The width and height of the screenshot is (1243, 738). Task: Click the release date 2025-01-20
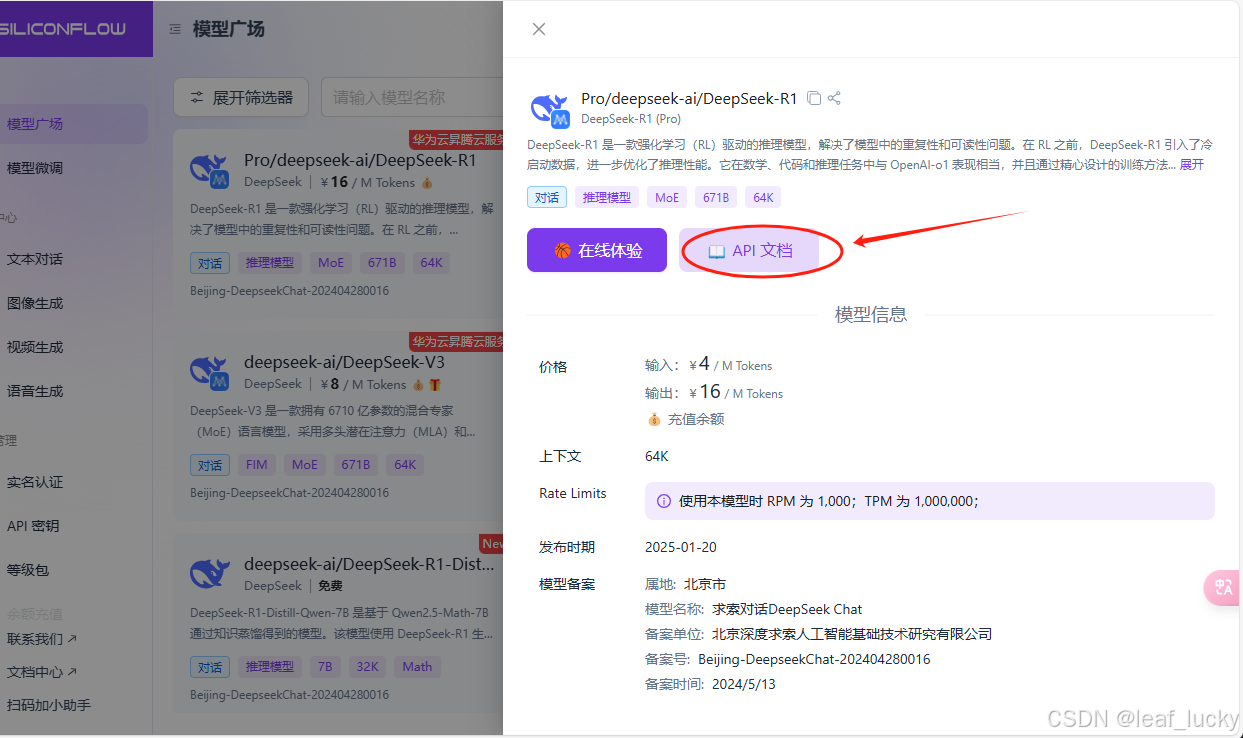[x=681, y=547]
